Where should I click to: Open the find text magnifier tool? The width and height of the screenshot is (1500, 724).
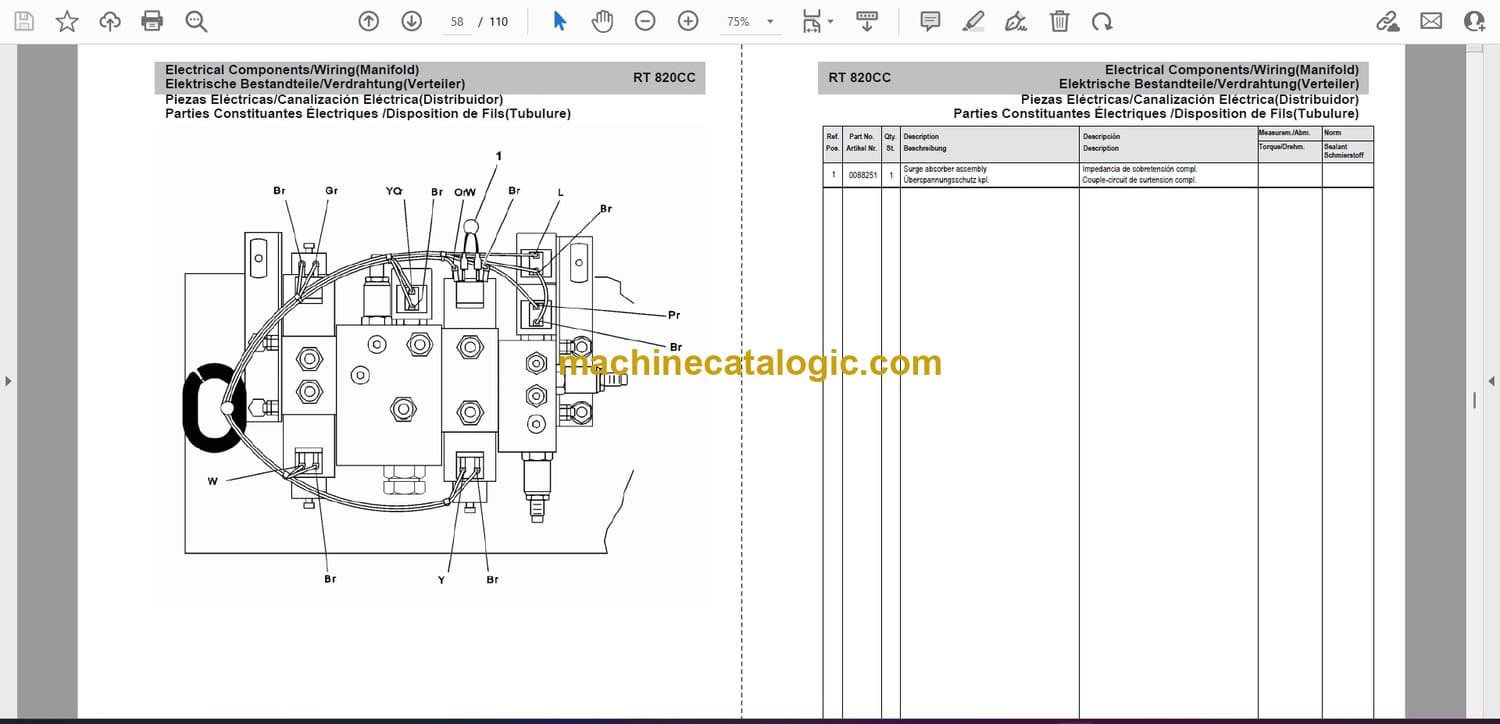click(196, 21)
